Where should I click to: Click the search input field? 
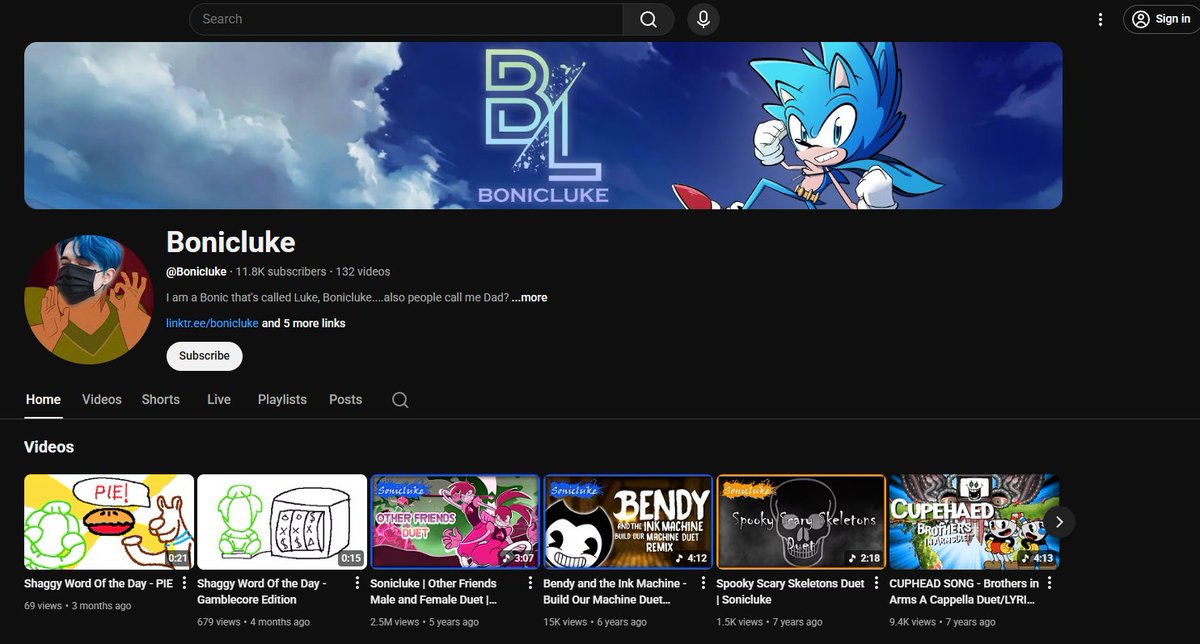pyautogui.click(x=400, y=19)
